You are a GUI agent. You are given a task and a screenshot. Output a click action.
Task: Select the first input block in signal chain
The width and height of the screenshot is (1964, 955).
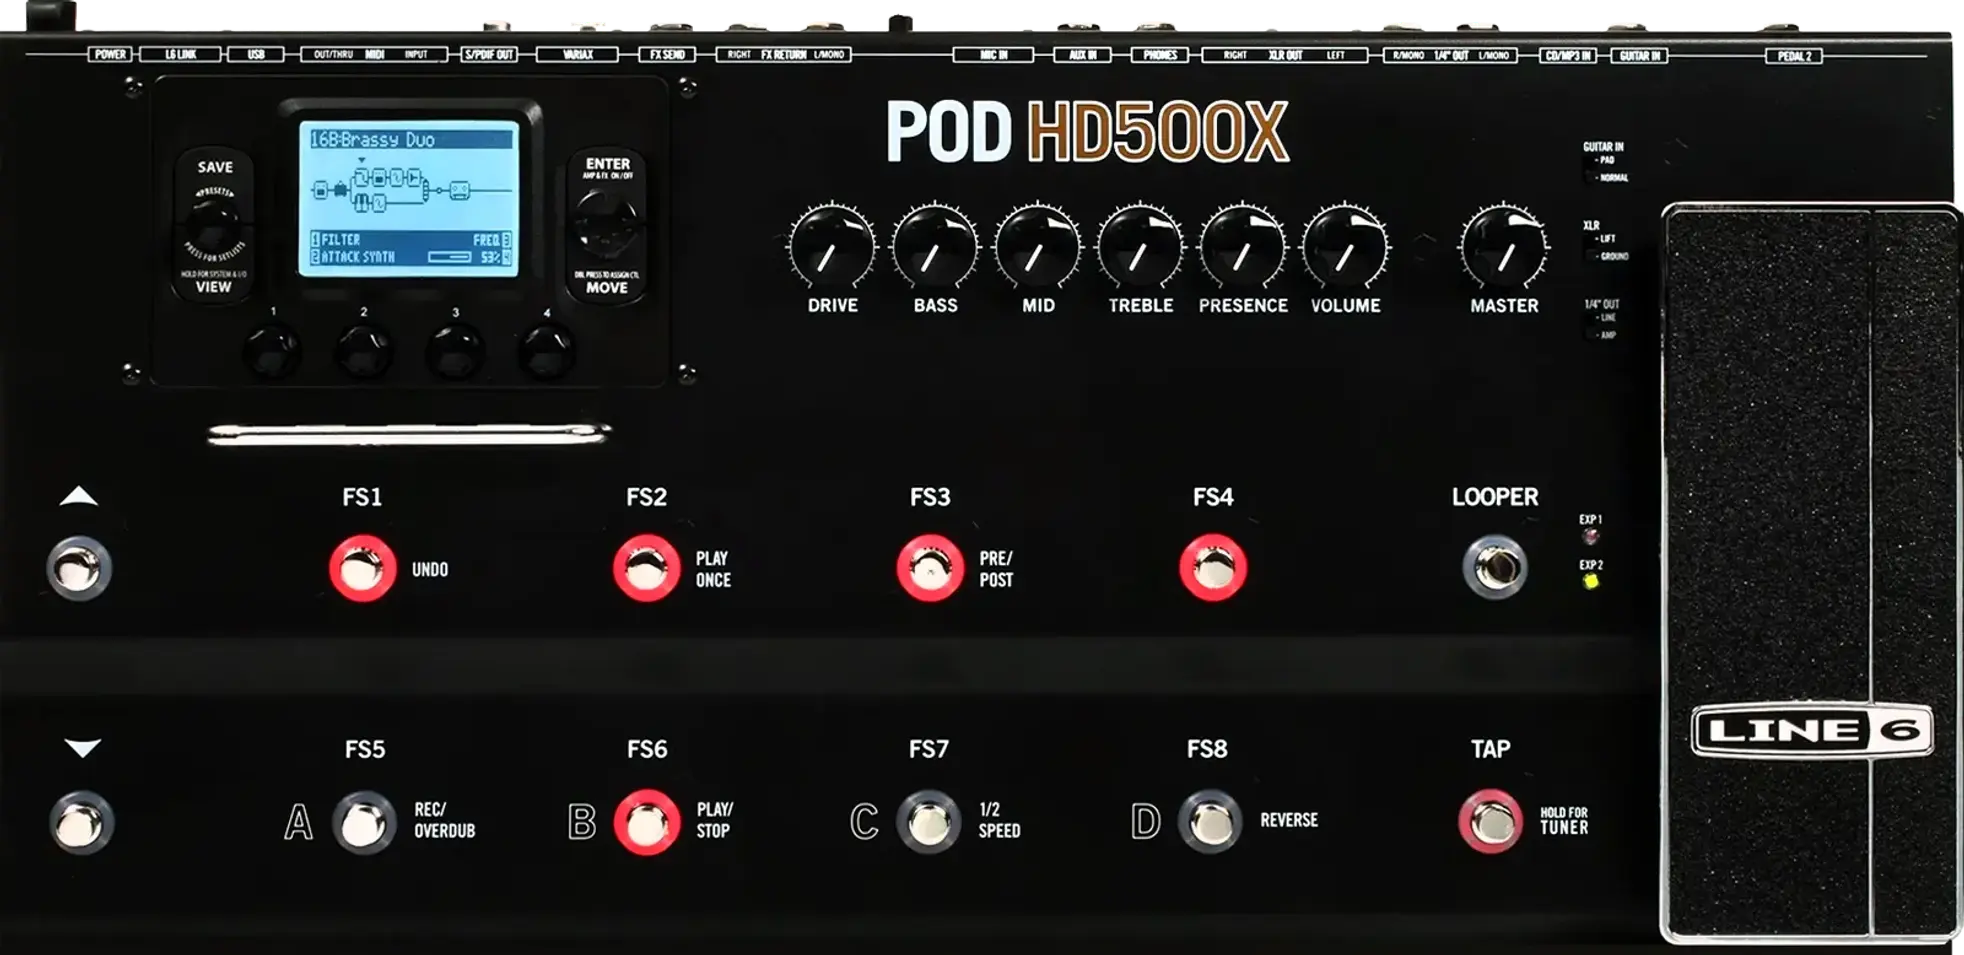[x=320, y=190]
